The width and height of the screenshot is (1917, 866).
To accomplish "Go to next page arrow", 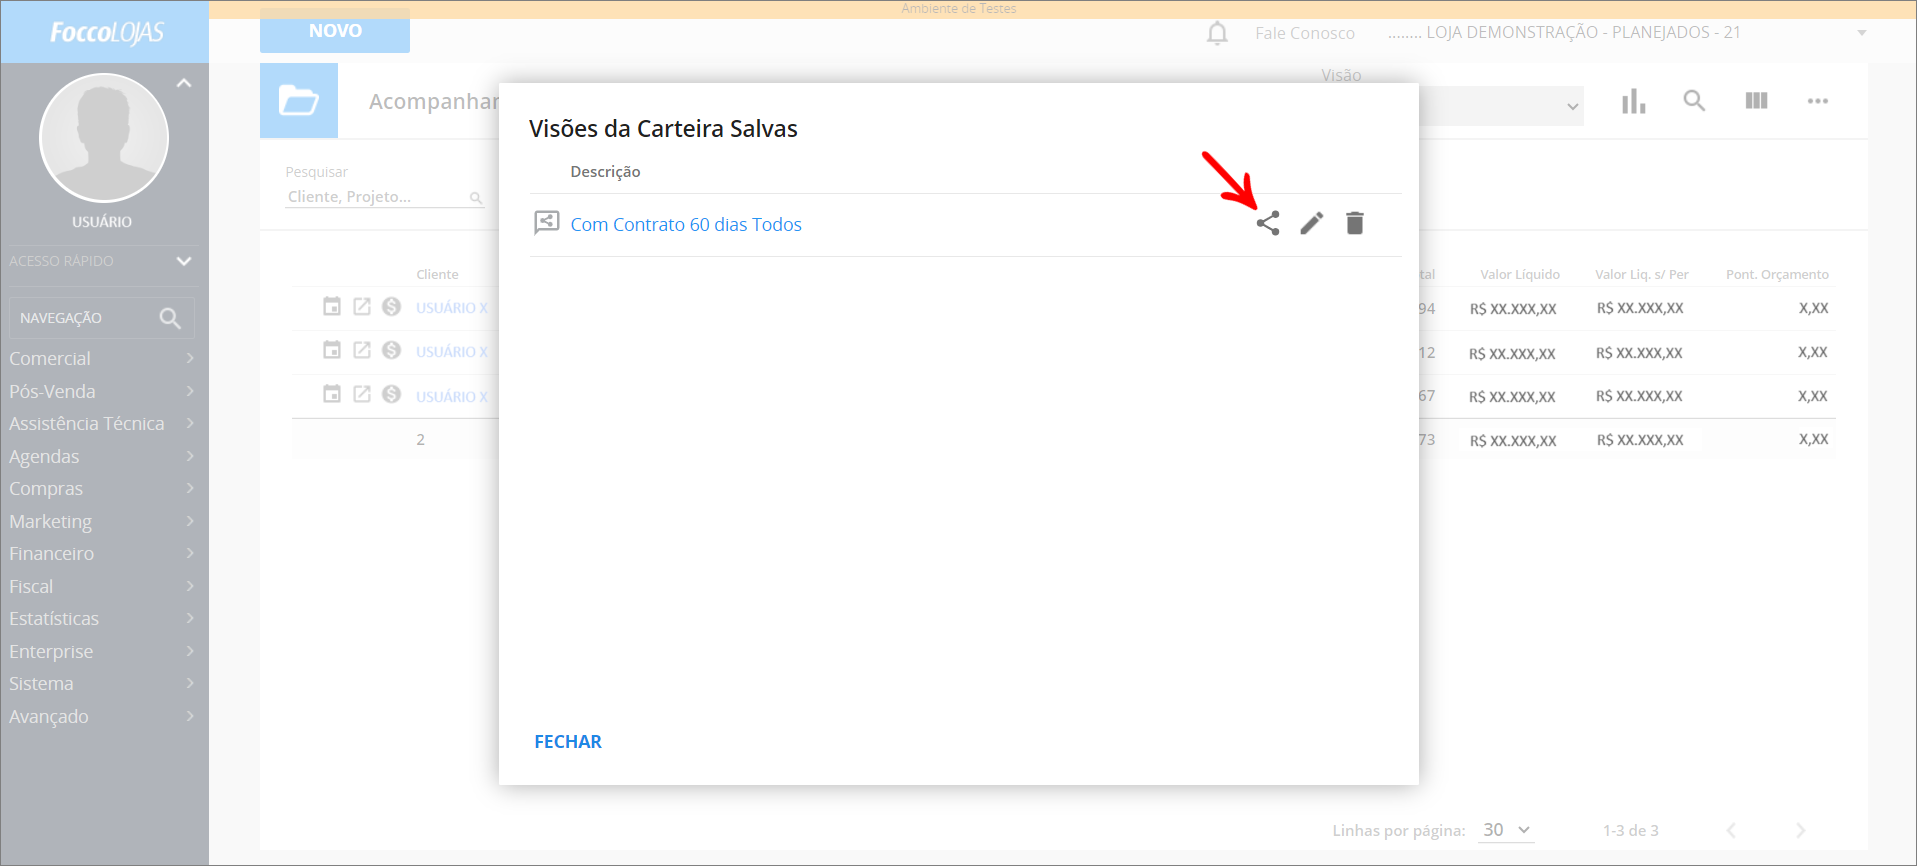I will click(1800, 830).
